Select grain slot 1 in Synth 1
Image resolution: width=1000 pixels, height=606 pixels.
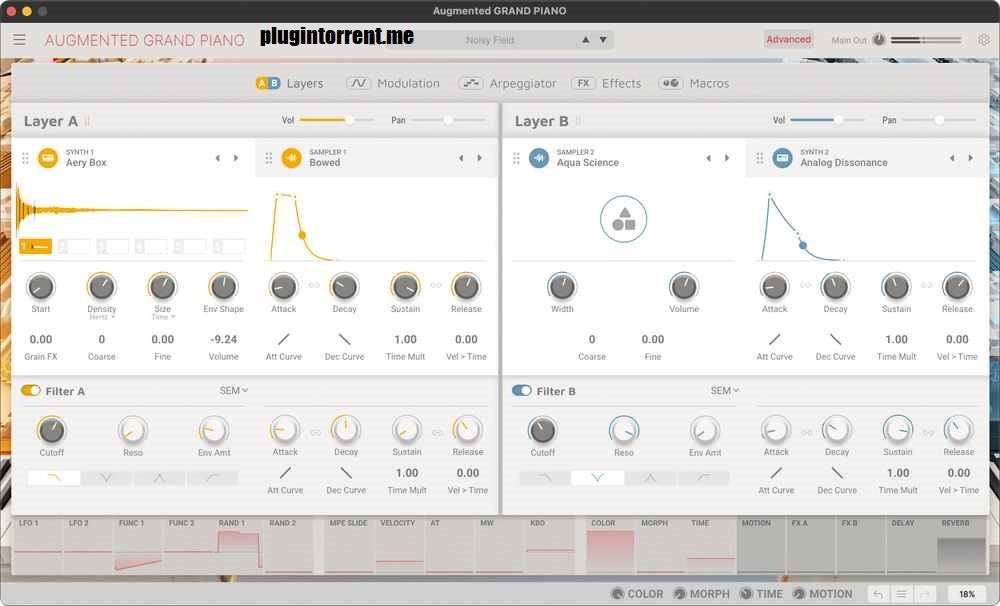click(36, 246)
